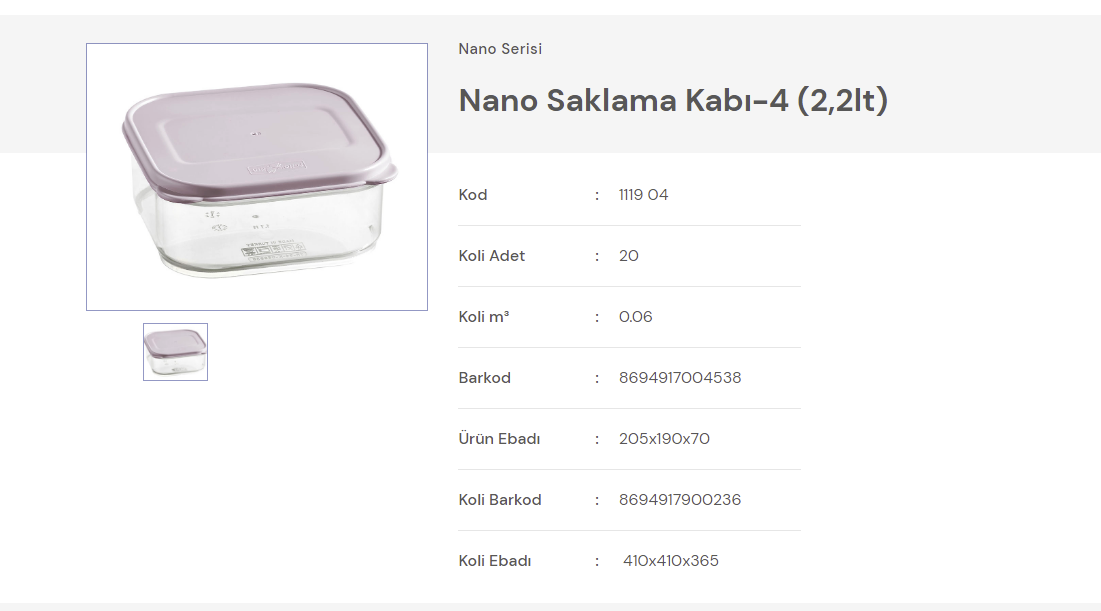Click the Nano Saklama Kabı-4 product title

(x=673, y=101)
